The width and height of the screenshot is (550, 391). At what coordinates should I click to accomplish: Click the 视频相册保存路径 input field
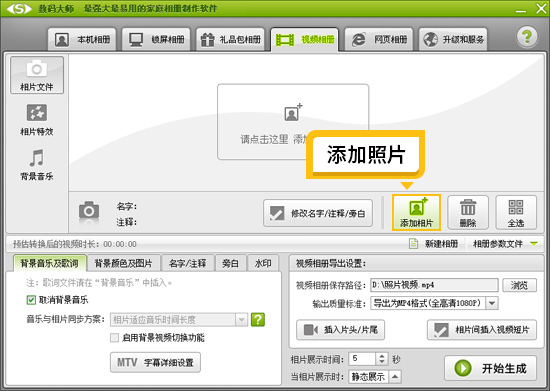pos(434,285)
